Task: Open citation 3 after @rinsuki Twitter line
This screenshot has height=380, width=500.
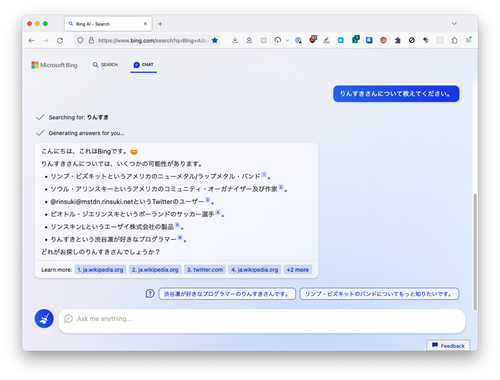Action: [207, 200]
